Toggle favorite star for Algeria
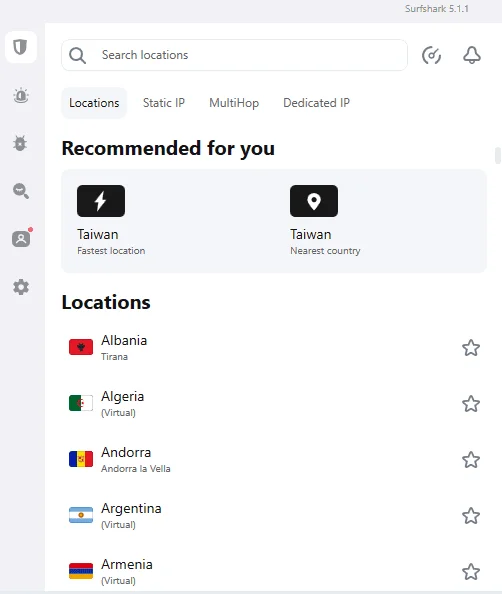Viewport: 502px width, 594px height. coord(471,404)
